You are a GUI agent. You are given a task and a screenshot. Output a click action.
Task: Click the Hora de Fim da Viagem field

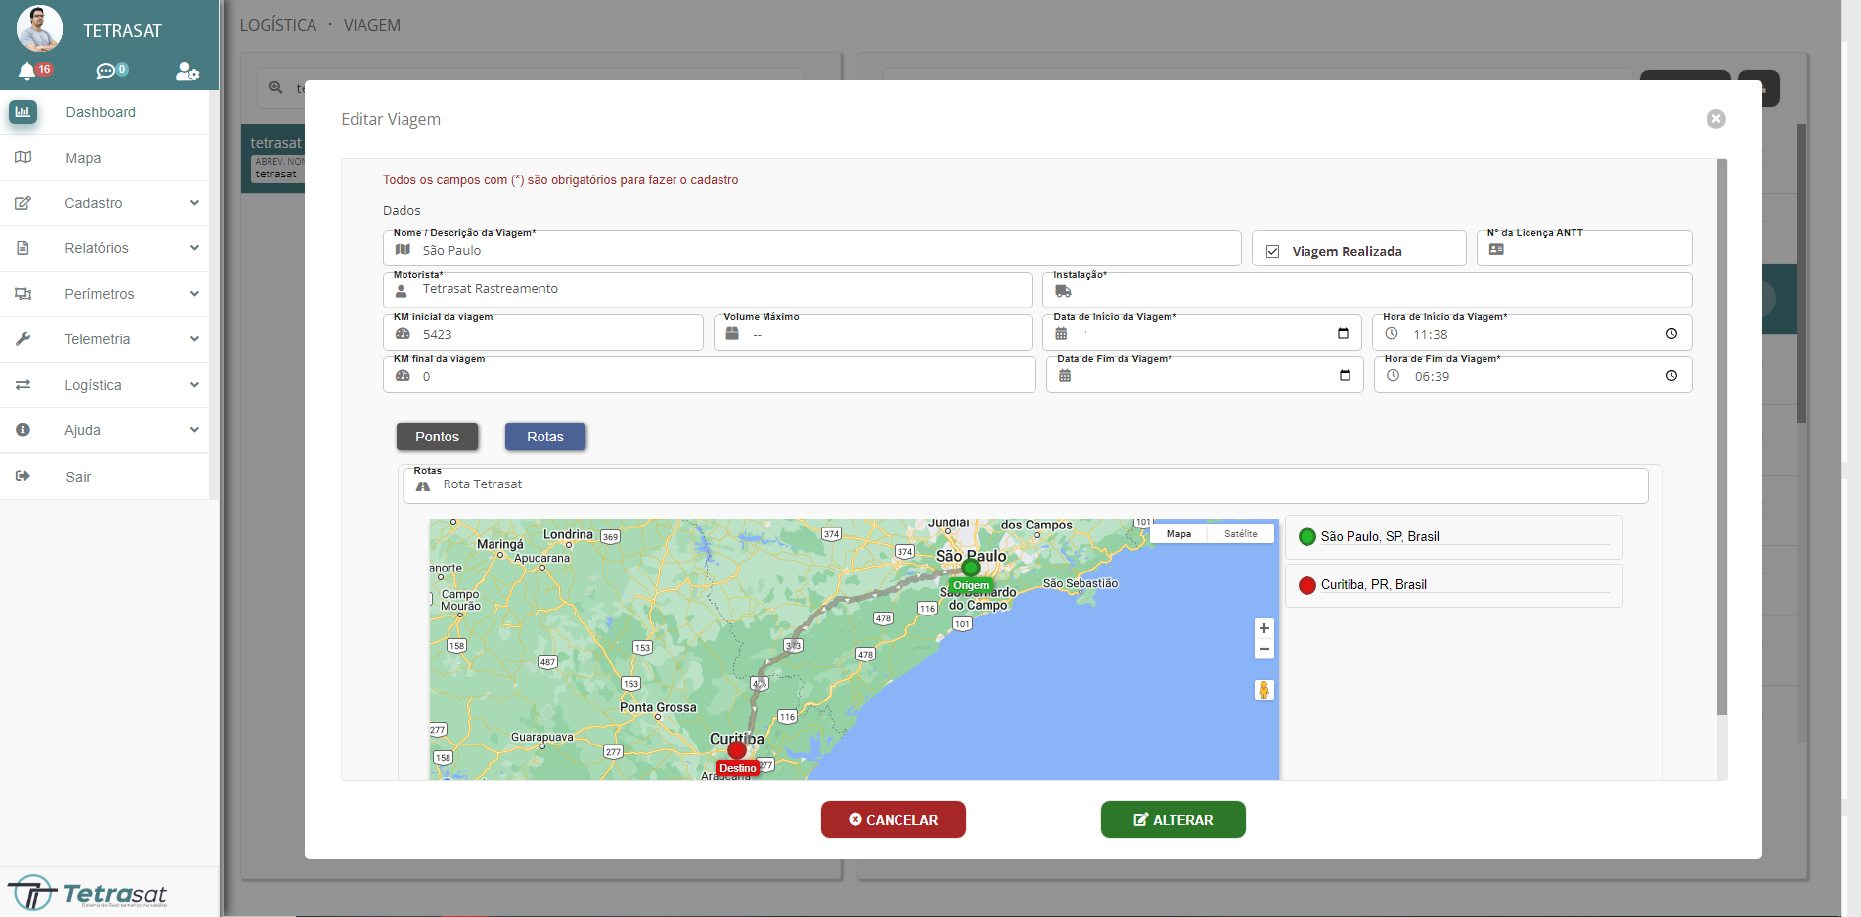(x=1533, y=375)
